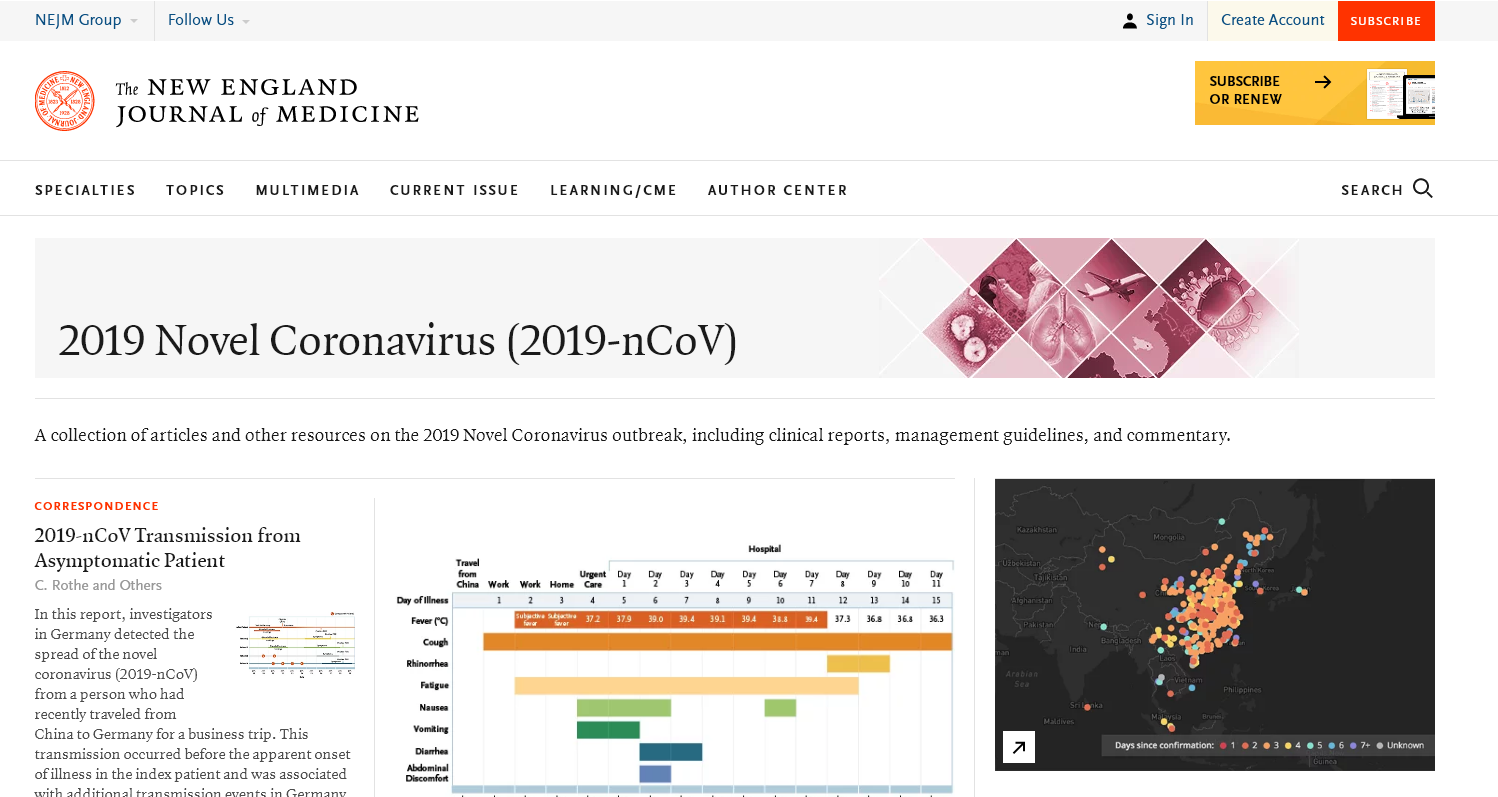Open the search magnifier icon
Image resolution: width=1498 pixels, height=797 pixels.
pyautogui.click(x=1423, y=188)
